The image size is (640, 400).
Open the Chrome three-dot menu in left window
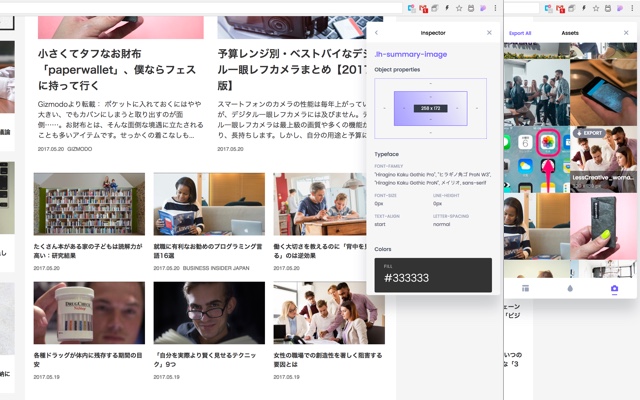495,8
